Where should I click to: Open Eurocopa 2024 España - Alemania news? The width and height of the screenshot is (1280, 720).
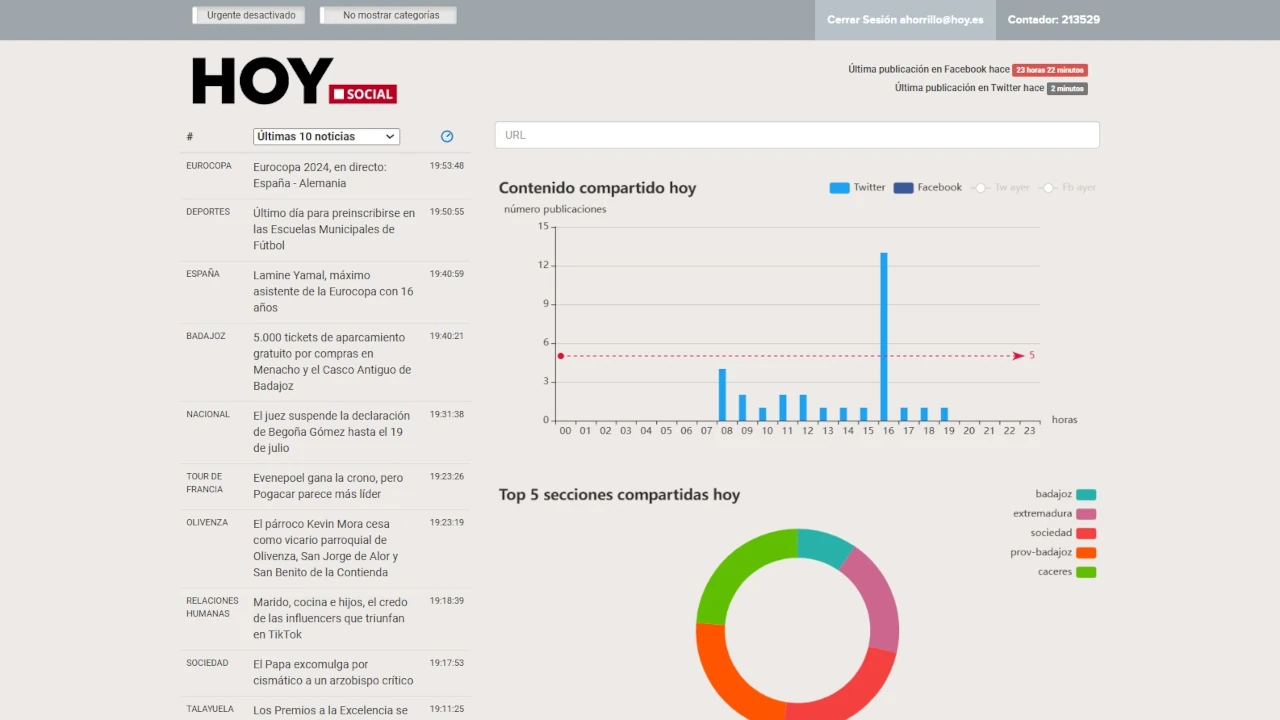click(320, 175)
